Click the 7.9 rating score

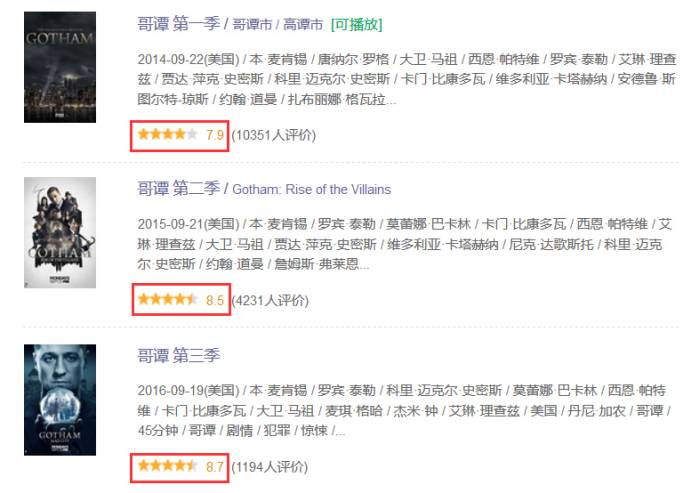point(215,135)
